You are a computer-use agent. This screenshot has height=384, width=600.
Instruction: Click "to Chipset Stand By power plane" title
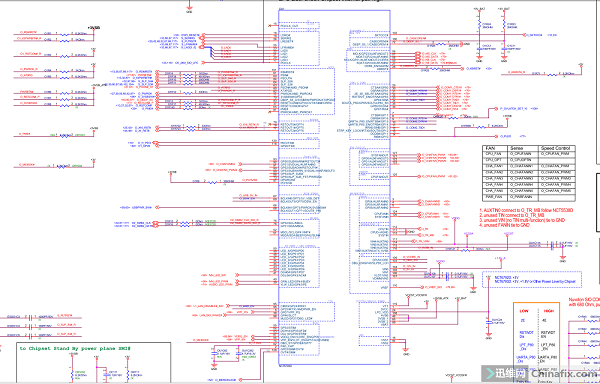tap(75, 348)
